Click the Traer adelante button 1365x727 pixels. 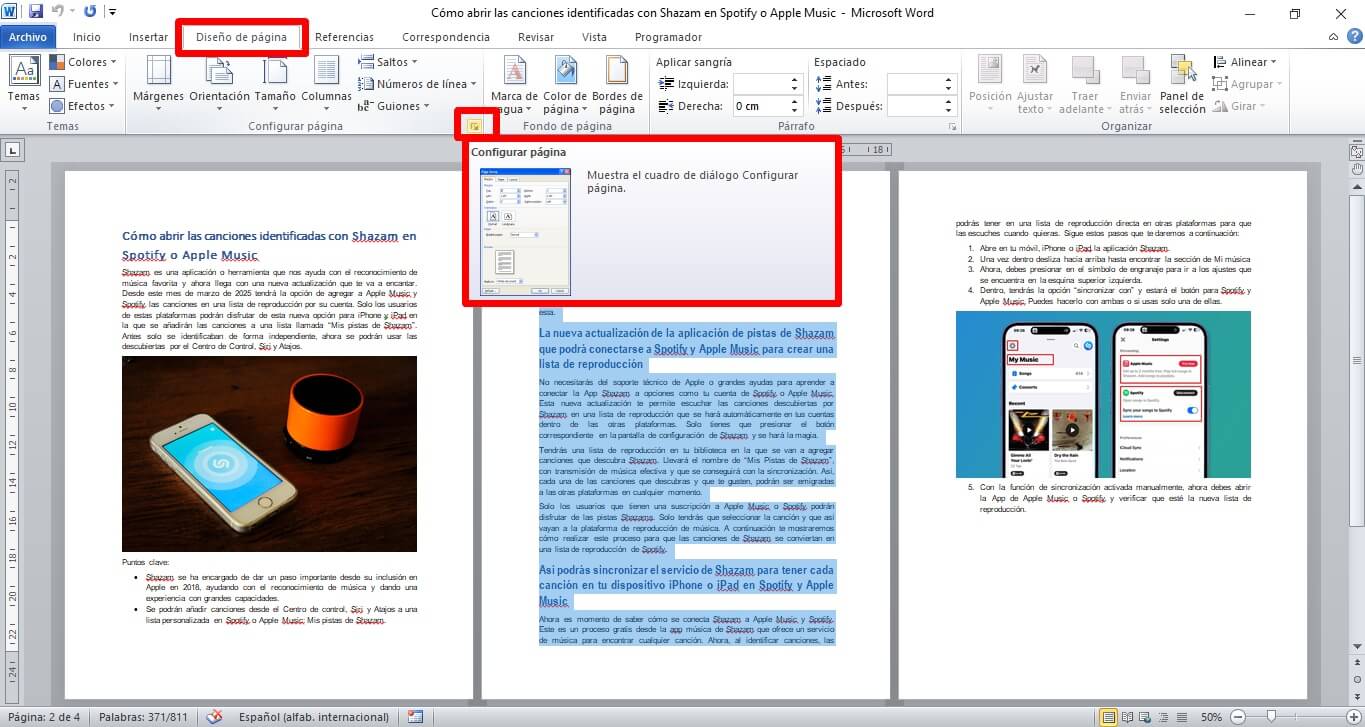[1084, 85]
